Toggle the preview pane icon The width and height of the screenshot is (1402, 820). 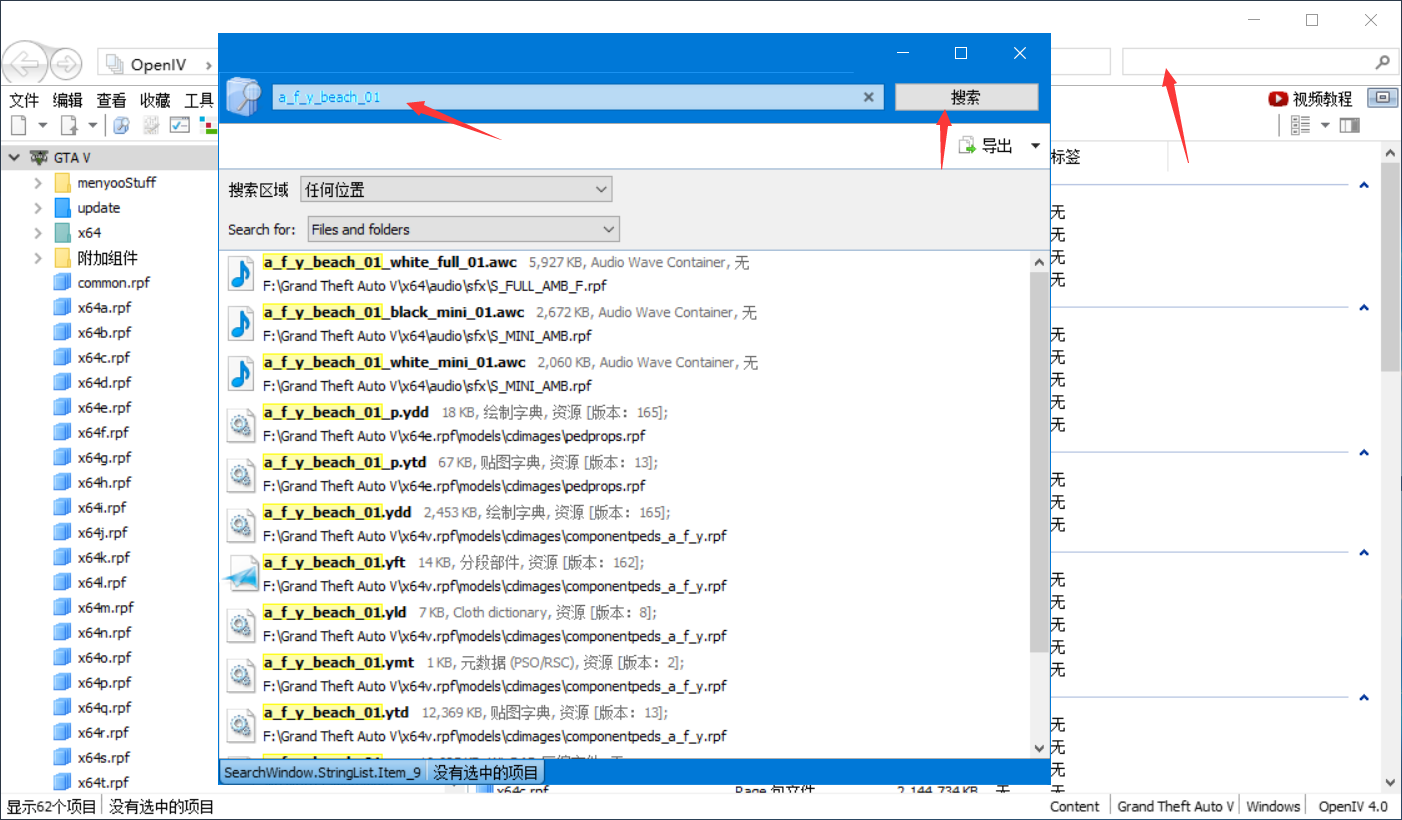1350,125
